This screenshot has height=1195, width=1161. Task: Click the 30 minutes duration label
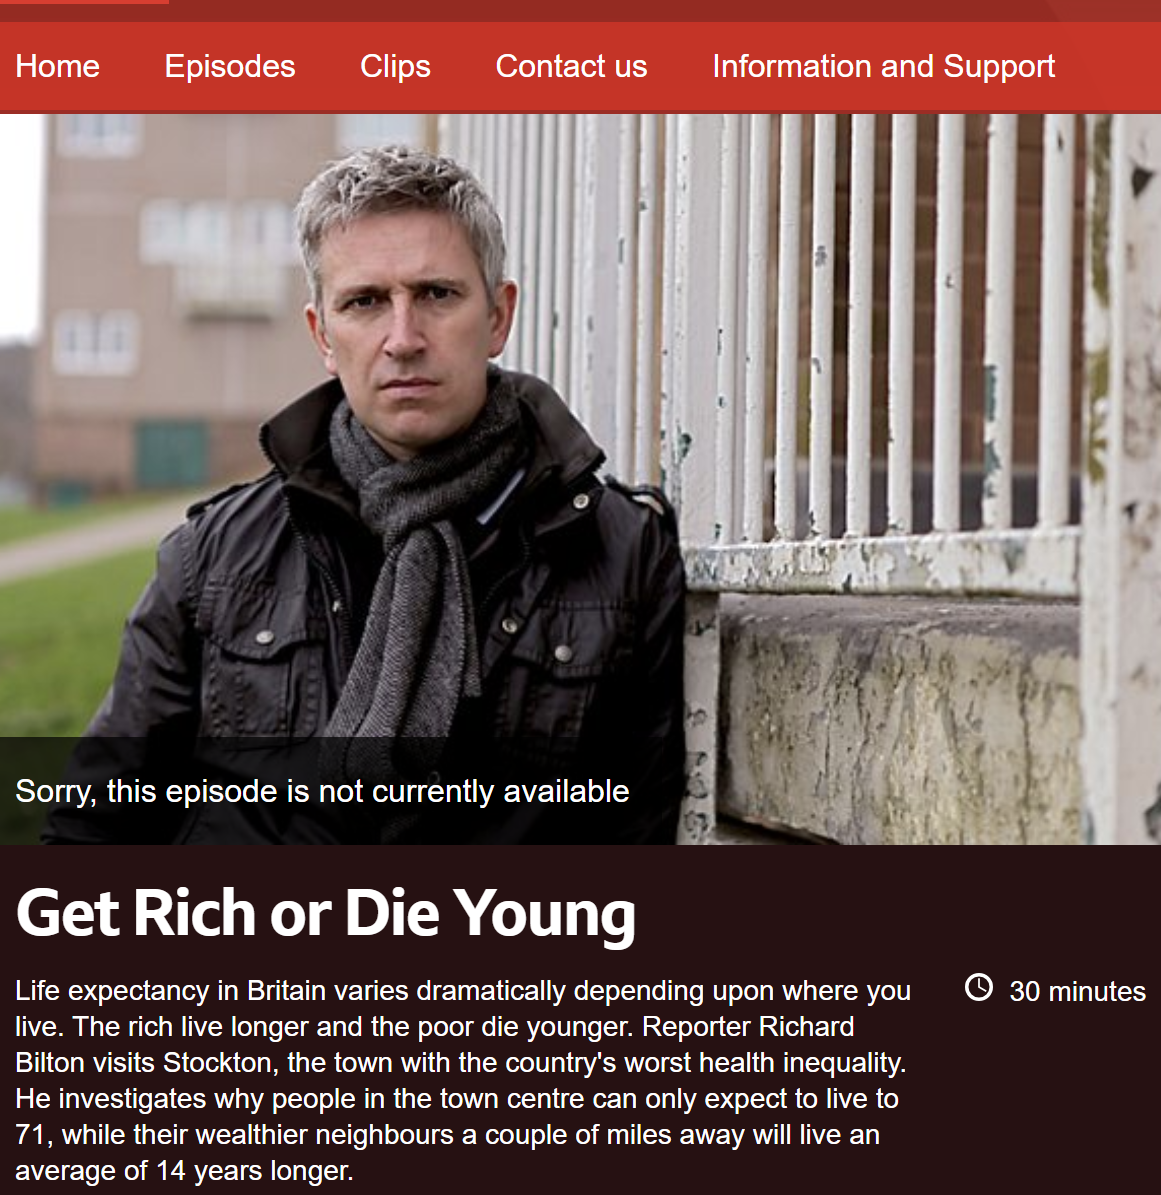point(1077,991)
